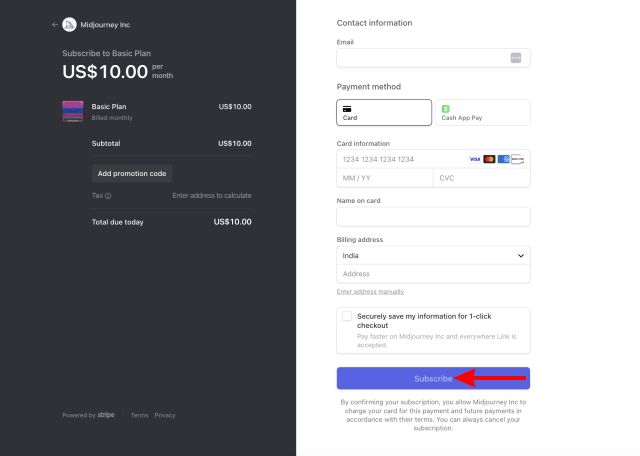The image size is (640, 456).
Task: Click Enter address manually link
Action: [370, 291]
